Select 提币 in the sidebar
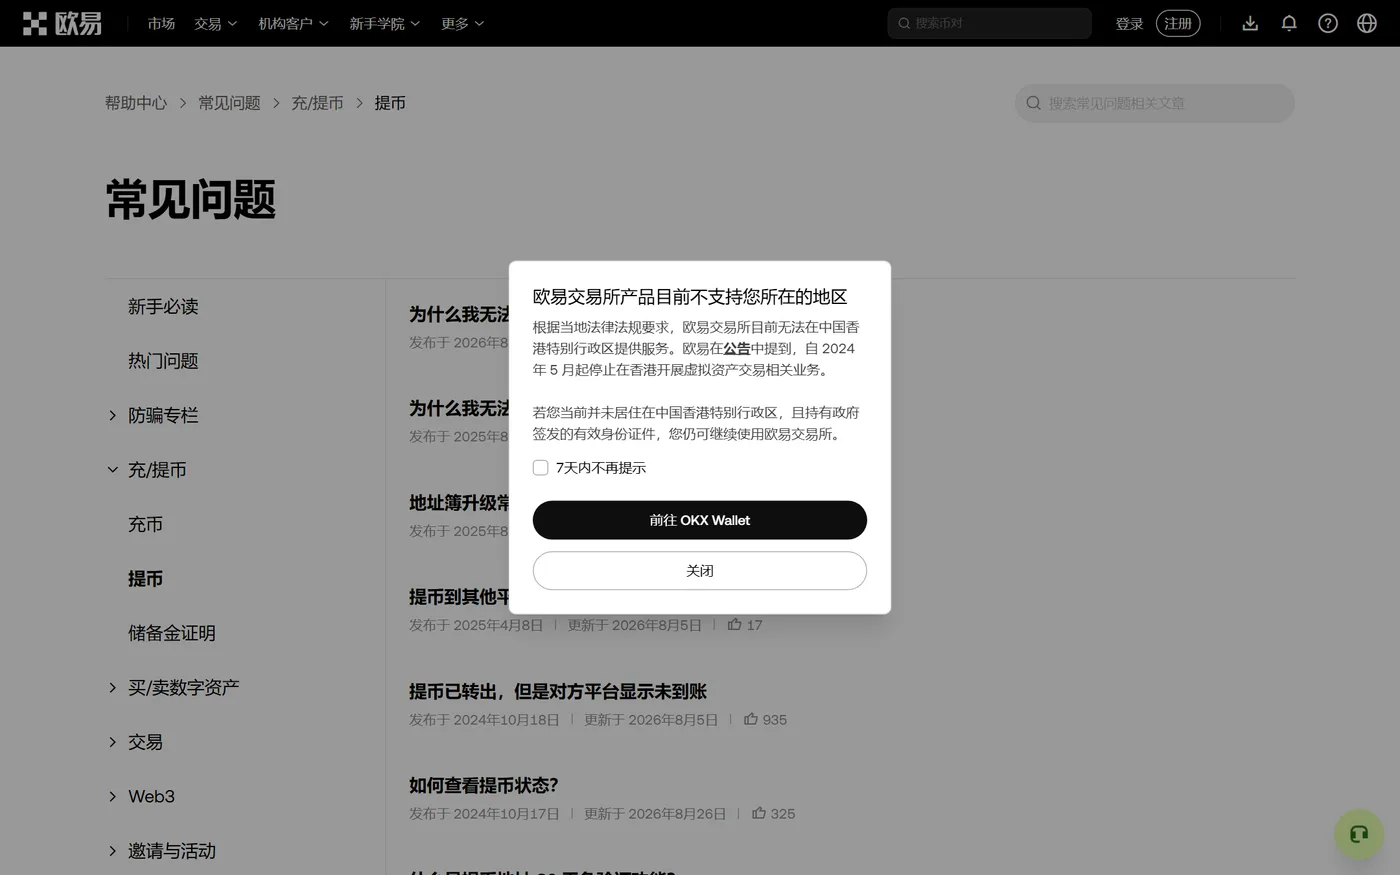The width and height of the screenshot is (1400, 875). pos(145,578)
